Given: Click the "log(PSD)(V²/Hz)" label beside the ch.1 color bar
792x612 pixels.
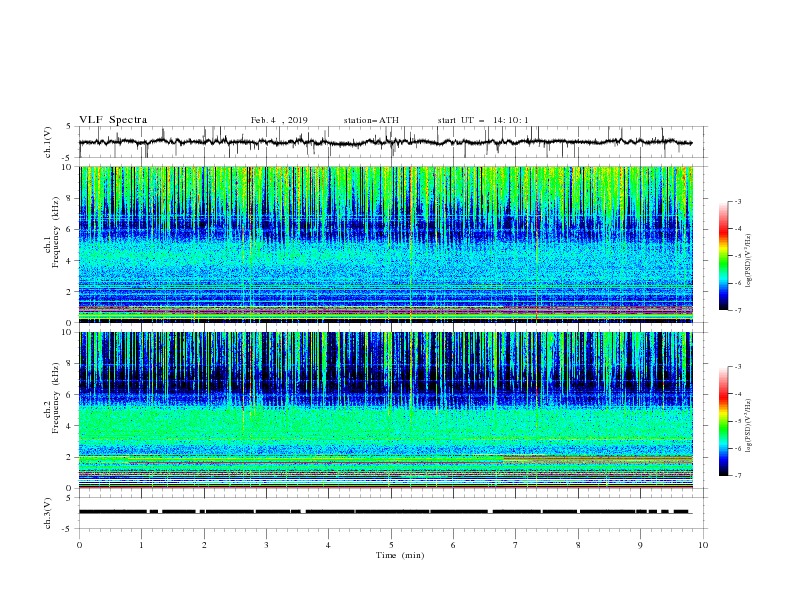Looking at the screenshot, I should (x=749, y=261).
